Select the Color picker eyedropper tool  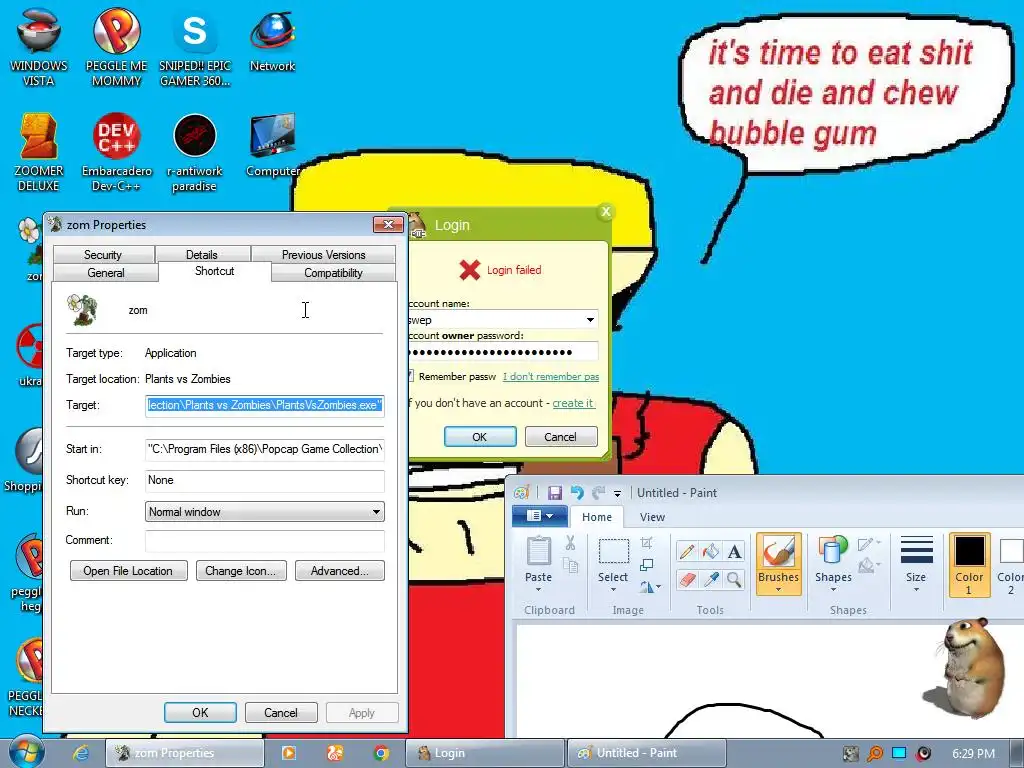click(711, 579)
